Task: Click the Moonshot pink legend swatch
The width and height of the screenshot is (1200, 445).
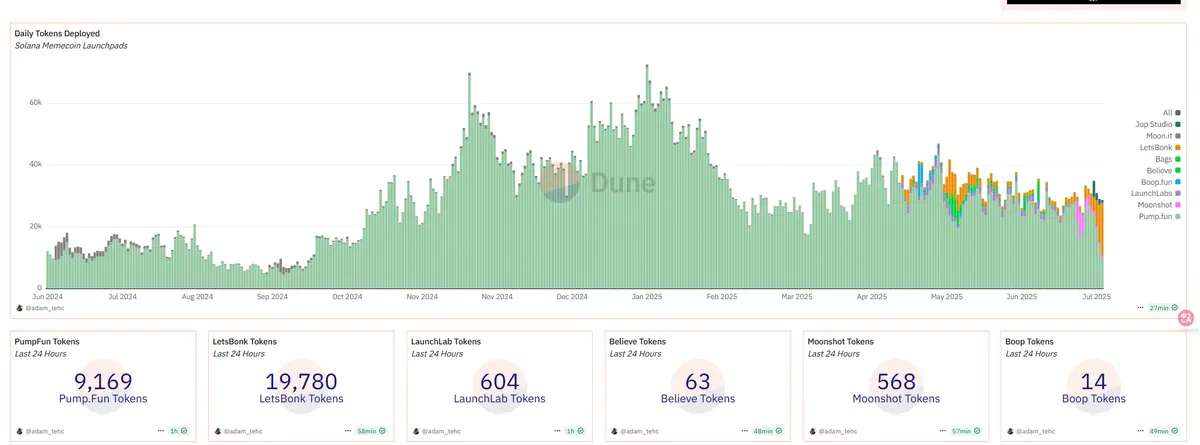Action: [1178, 204]
